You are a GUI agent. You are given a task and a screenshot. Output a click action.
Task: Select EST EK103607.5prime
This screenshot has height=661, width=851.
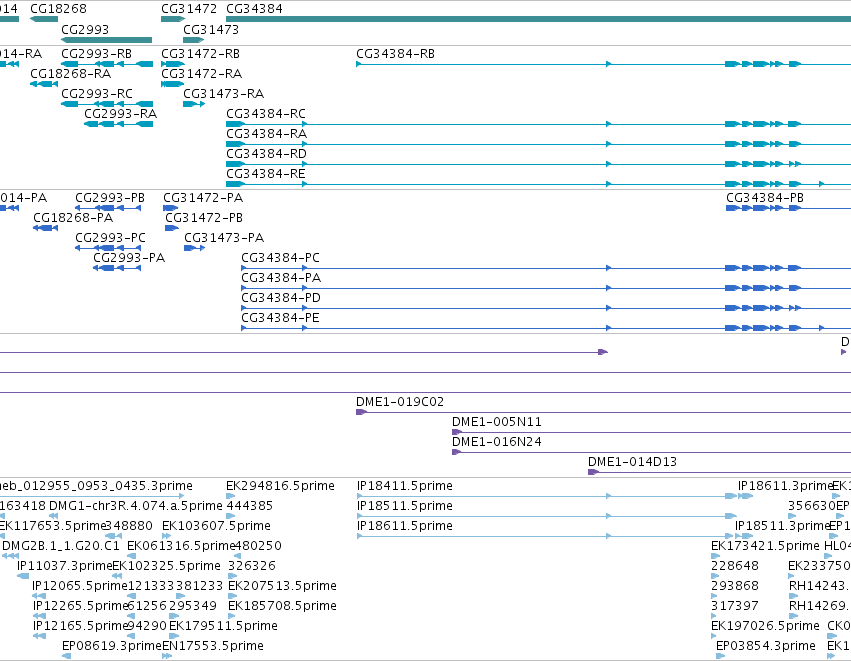click(216, 526)
